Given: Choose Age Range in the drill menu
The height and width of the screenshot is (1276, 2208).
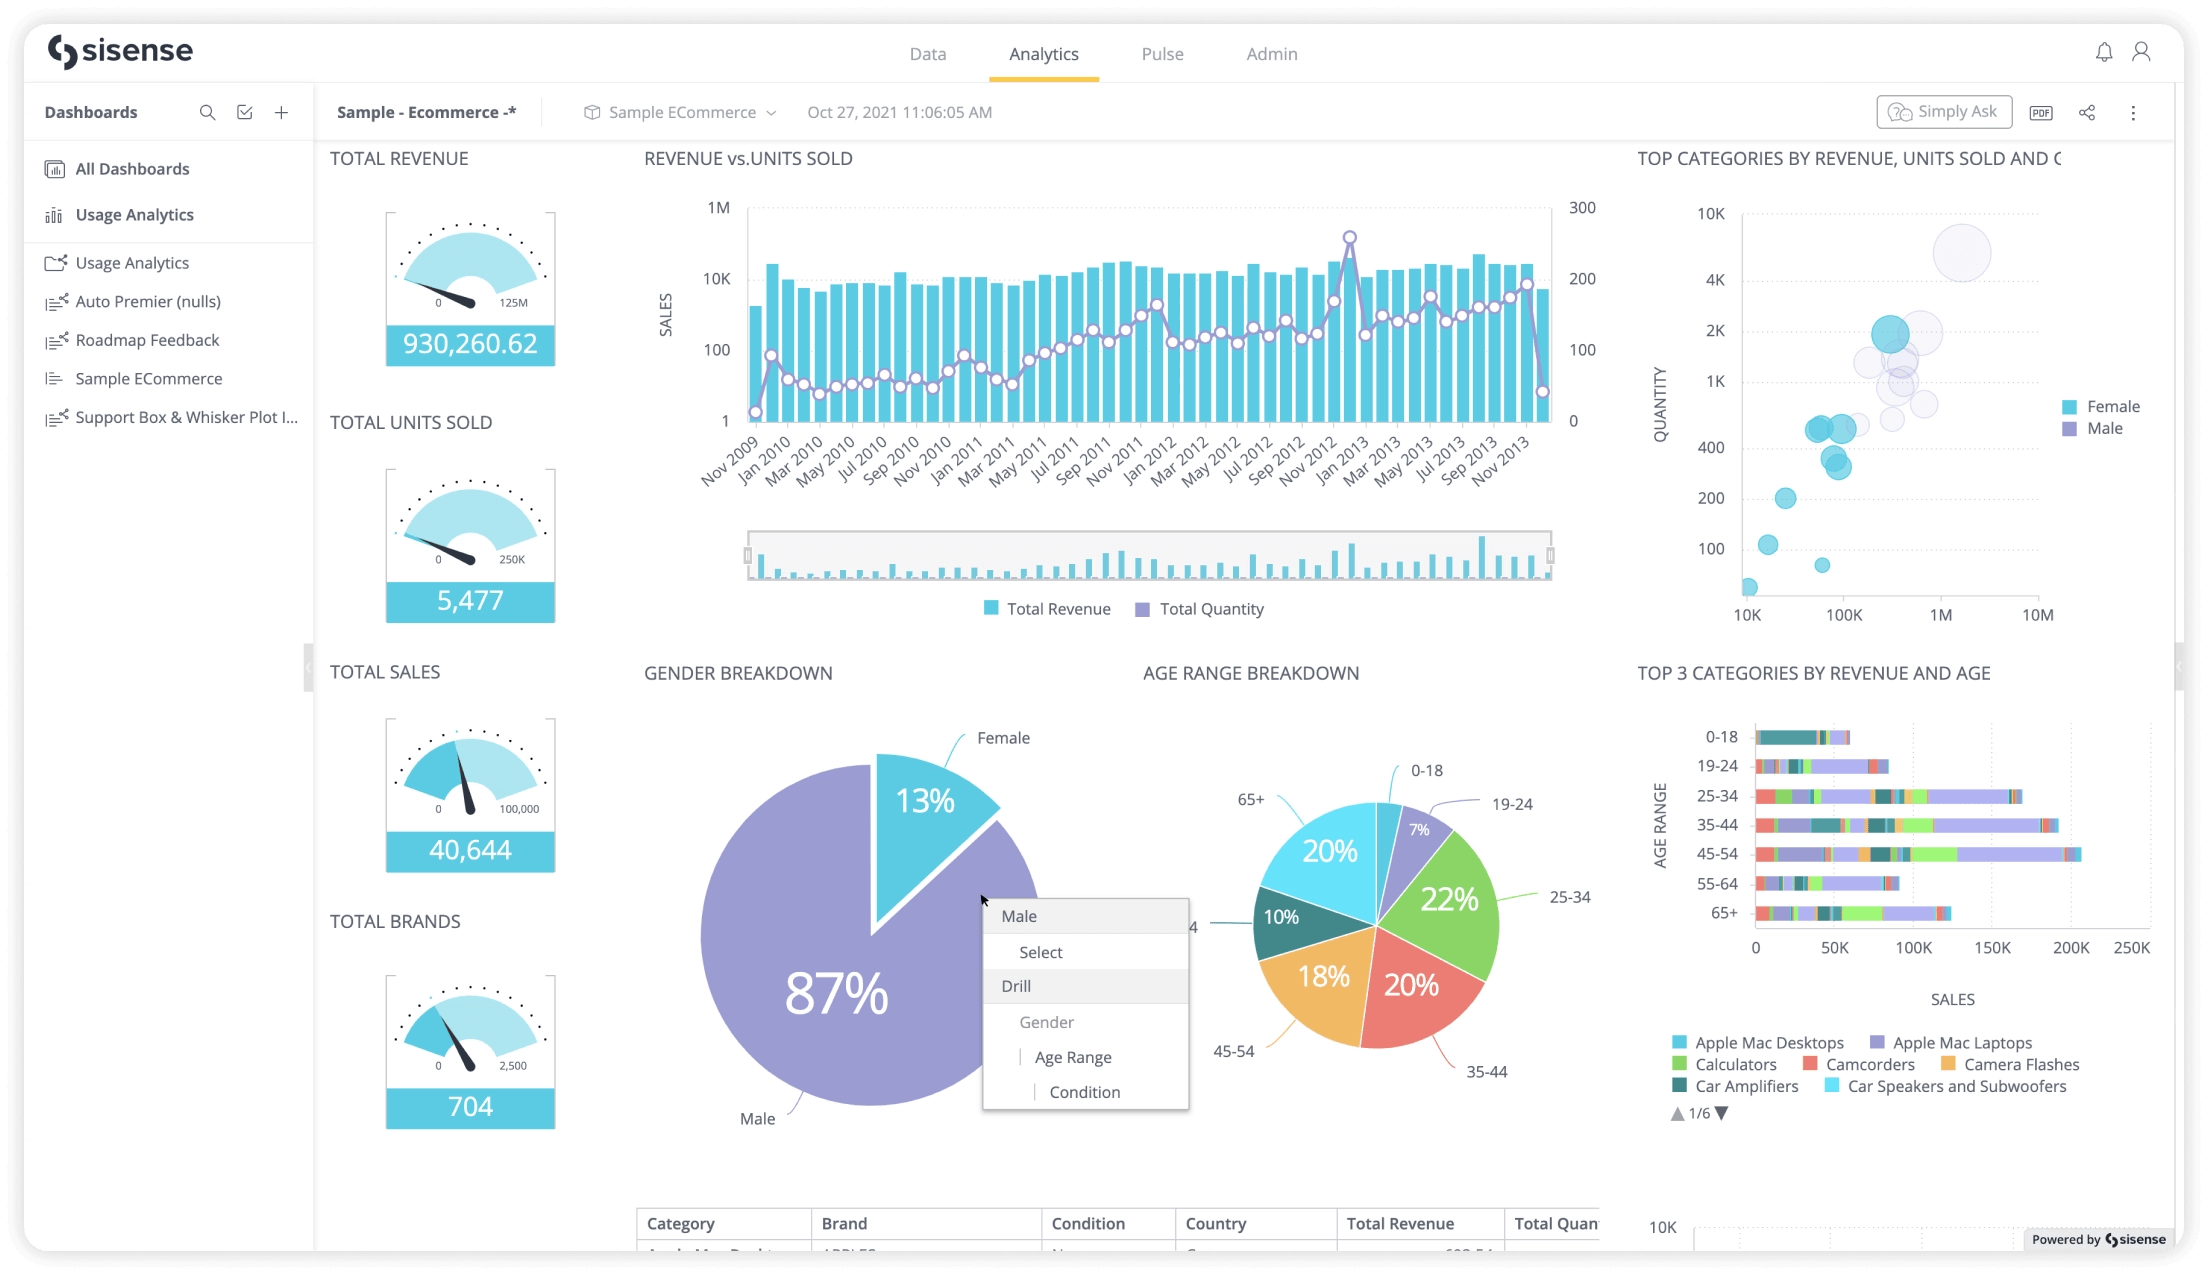Looking at the screenshot, I should [1073, 1057].
